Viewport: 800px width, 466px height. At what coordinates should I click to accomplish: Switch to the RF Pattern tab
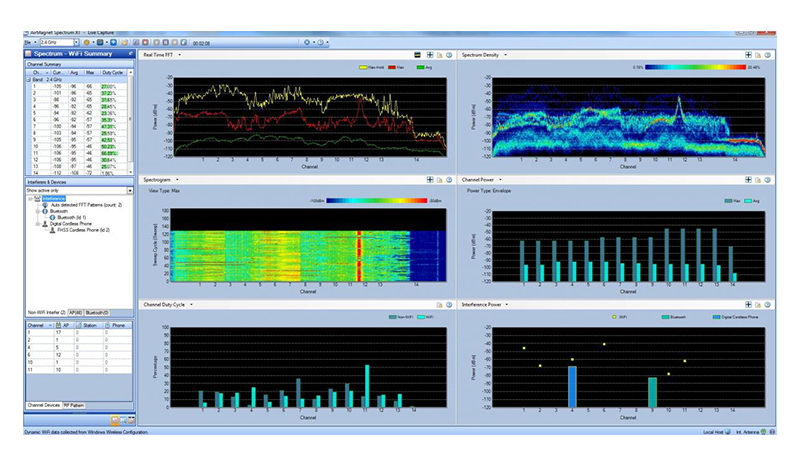coord(74,403)
